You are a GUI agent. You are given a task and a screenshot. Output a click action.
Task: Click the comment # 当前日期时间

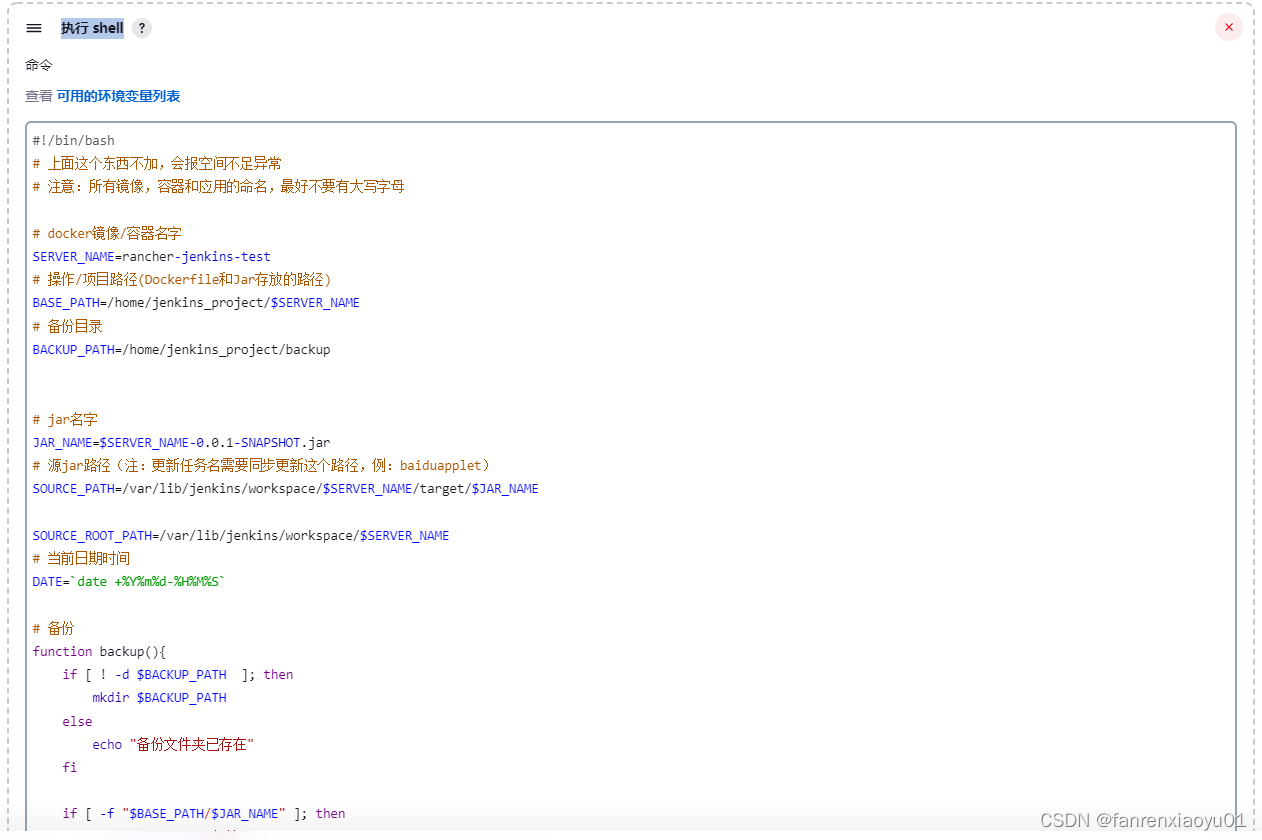pyautogui.click(x=81, y=559)
